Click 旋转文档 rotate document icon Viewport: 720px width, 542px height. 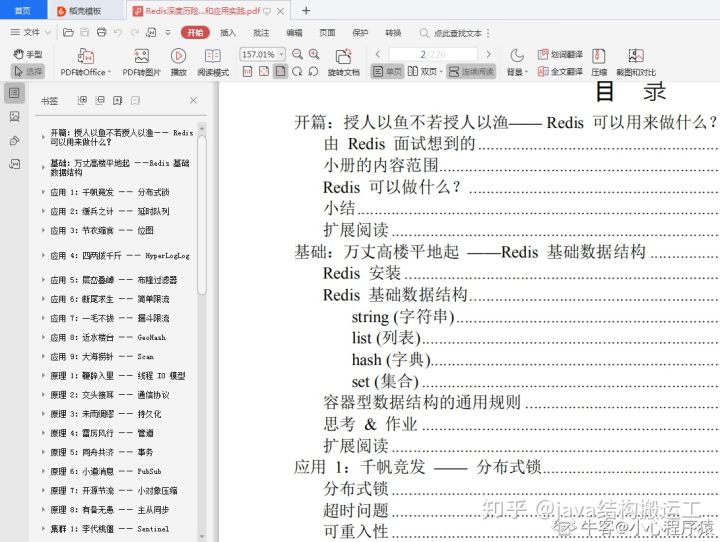343,62
